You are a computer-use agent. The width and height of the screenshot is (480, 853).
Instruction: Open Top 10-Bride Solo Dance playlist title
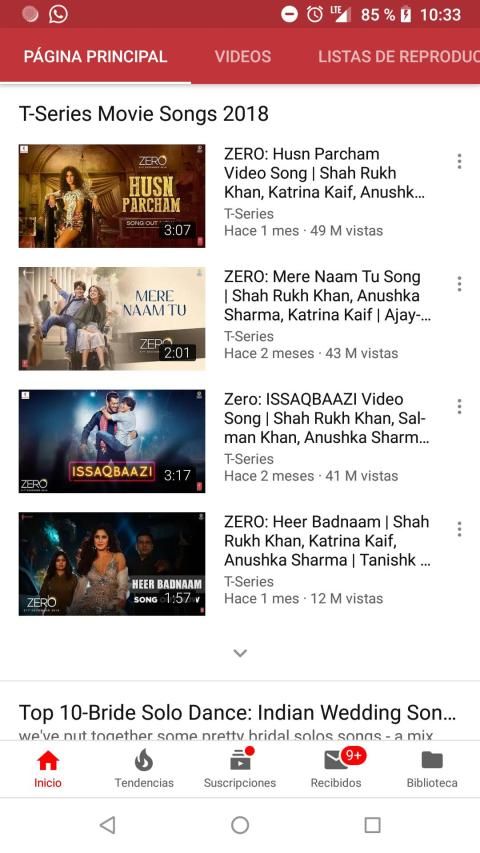[237, 712]
